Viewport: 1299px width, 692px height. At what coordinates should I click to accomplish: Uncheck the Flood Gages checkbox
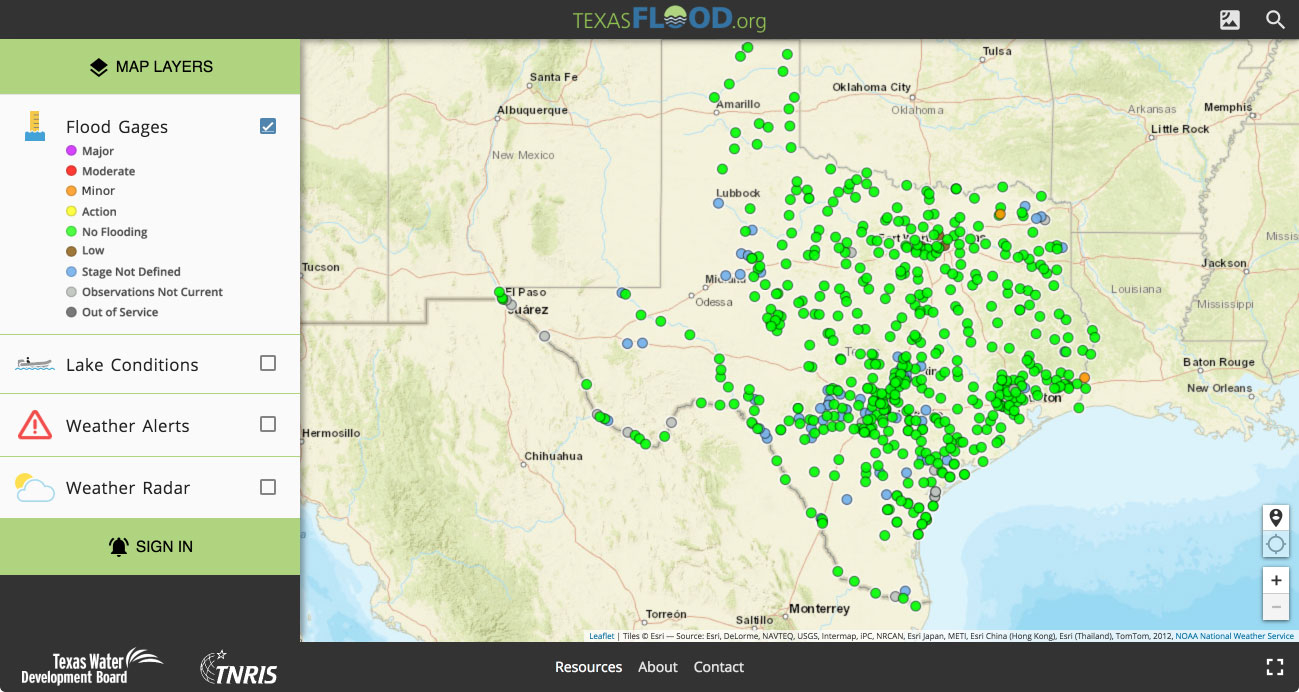point(268,126)
